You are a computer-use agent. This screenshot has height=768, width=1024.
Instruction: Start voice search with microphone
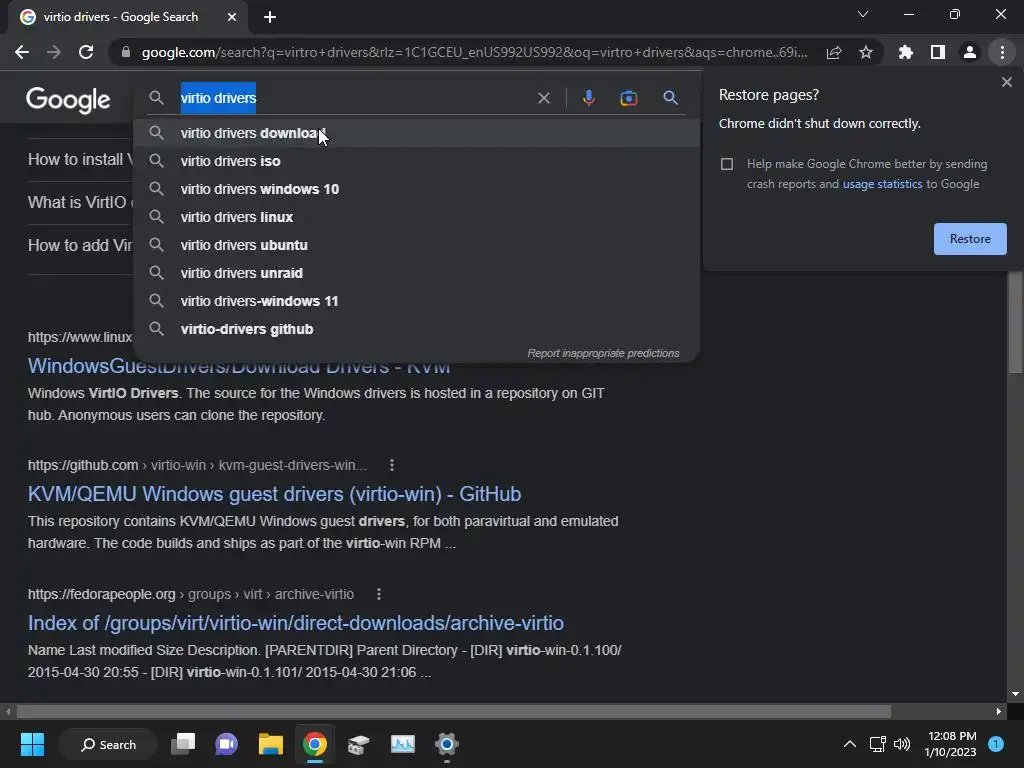(588, 98)
